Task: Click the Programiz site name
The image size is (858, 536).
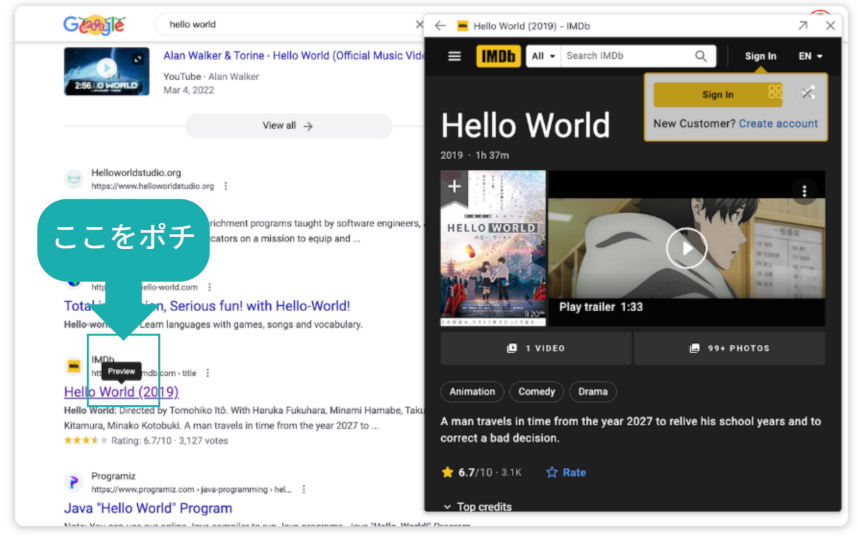Action: [x=113, y=476]
